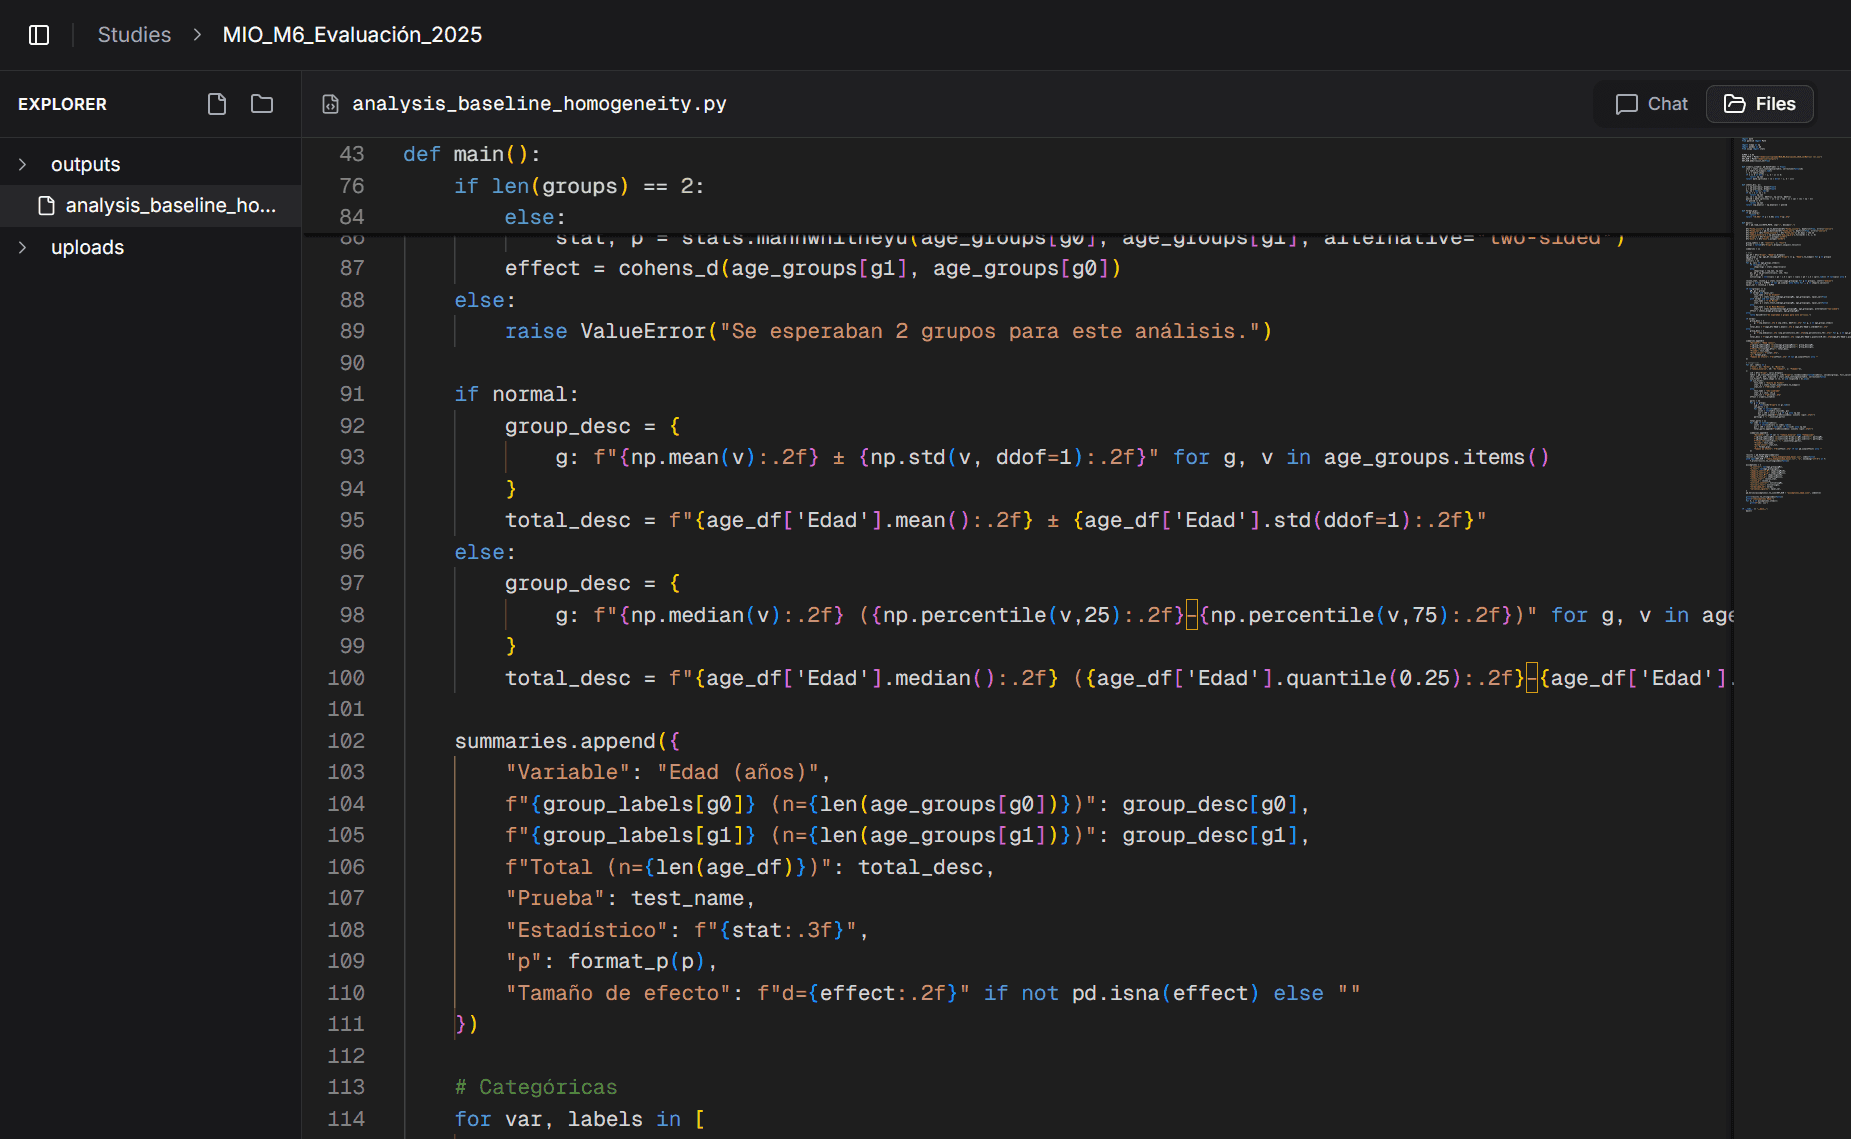Click the Python file icon in editor header
Viewport: 1851px width, 1139px height.
330,104
